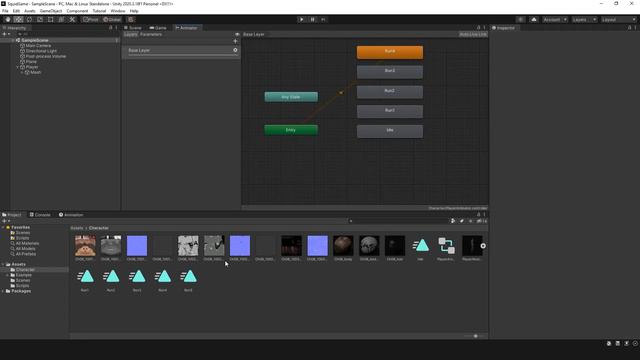Select the Rect tool in the toolbar
The width and height of the screenshot is (640, 360).
[51, 20]
